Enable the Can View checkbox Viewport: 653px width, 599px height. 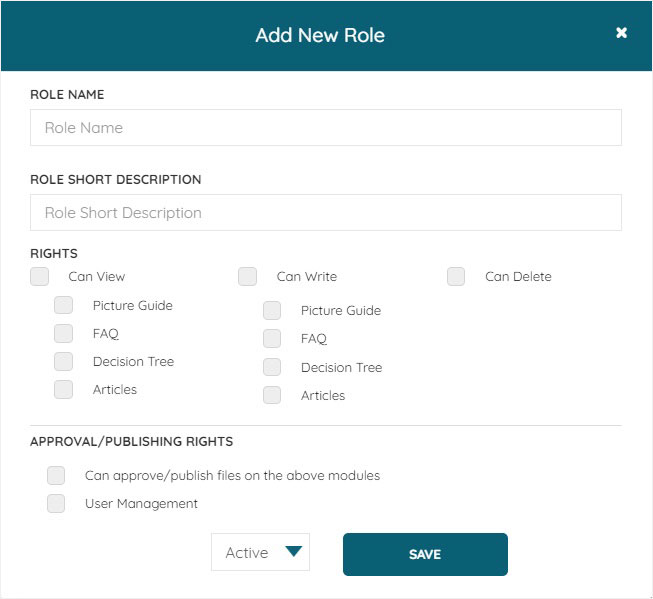pos(40,277)
